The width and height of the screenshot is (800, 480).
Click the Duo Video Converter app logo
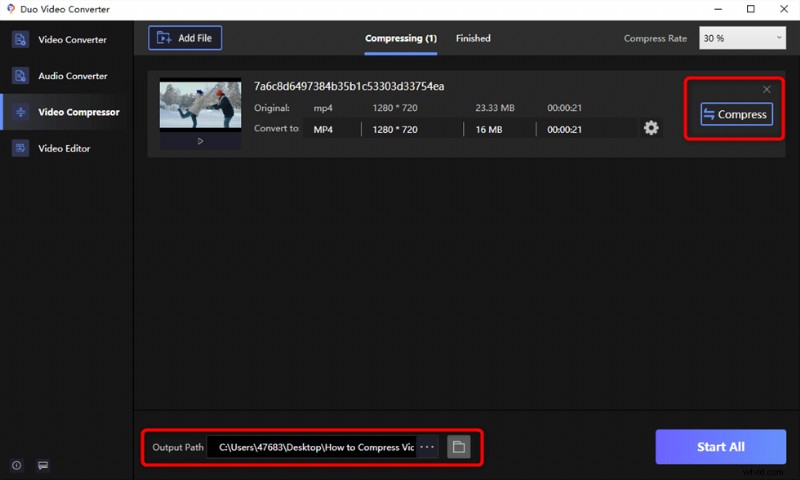pos(10,9)
